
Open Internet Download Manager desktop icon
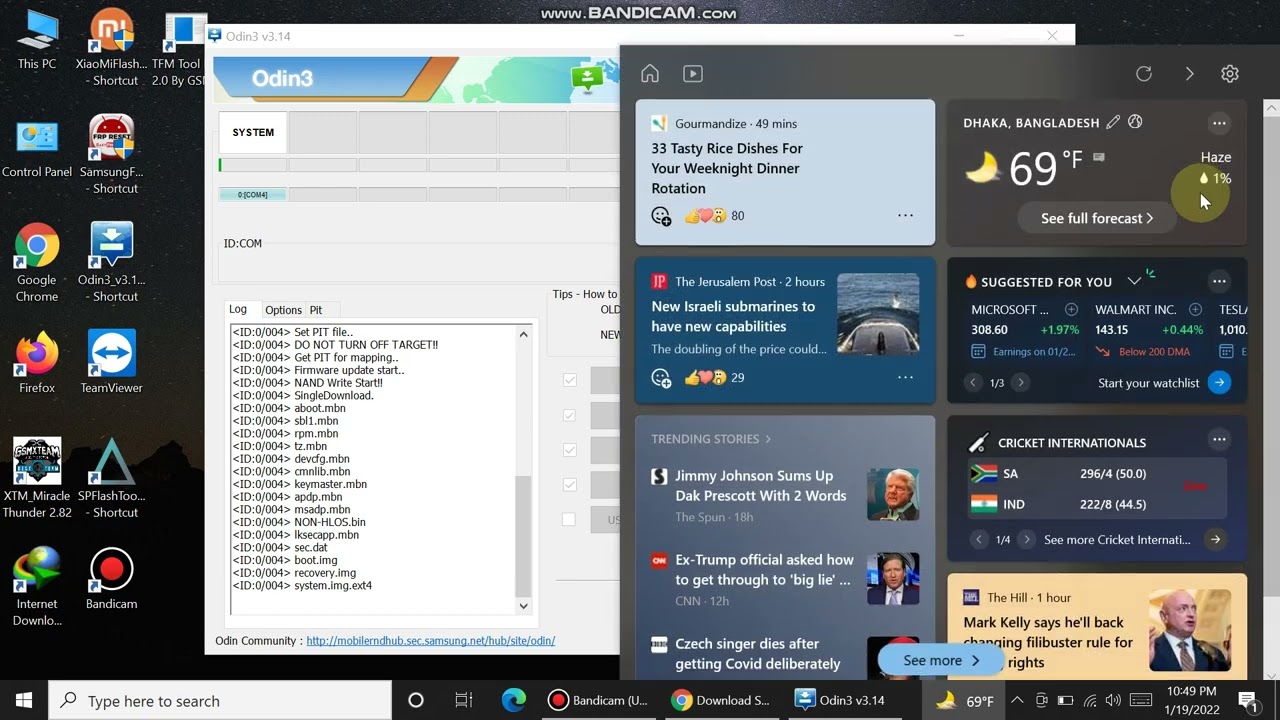tap(37, 586)
